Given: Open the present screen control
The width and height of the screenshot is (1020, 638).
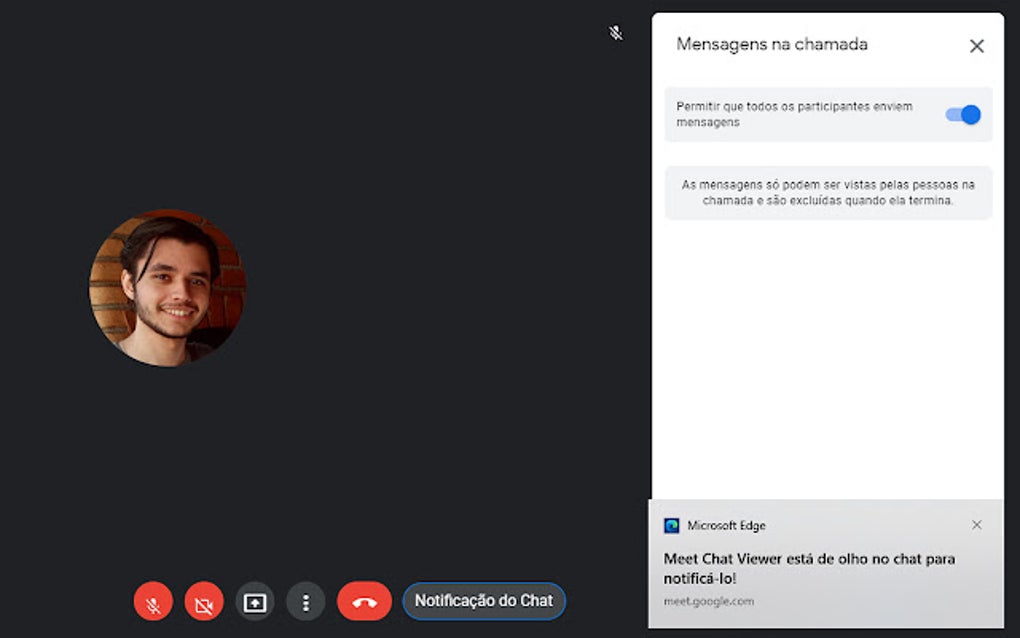Looking at the screenshot, I should pyautogui.click(x=254, y=601).
